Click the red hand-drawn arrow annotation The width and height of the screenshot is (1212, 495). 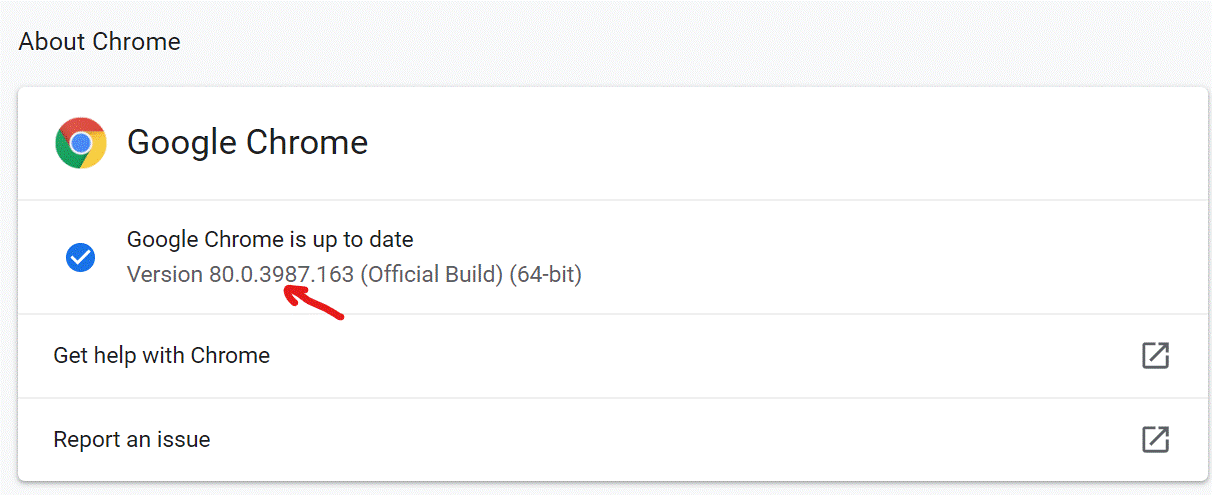314,303
